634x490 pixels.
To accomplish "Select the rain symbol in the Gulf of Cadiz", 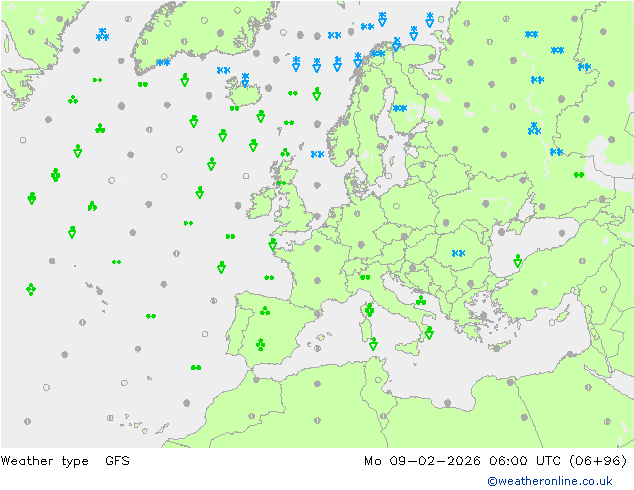I will [x=196, y=368].
